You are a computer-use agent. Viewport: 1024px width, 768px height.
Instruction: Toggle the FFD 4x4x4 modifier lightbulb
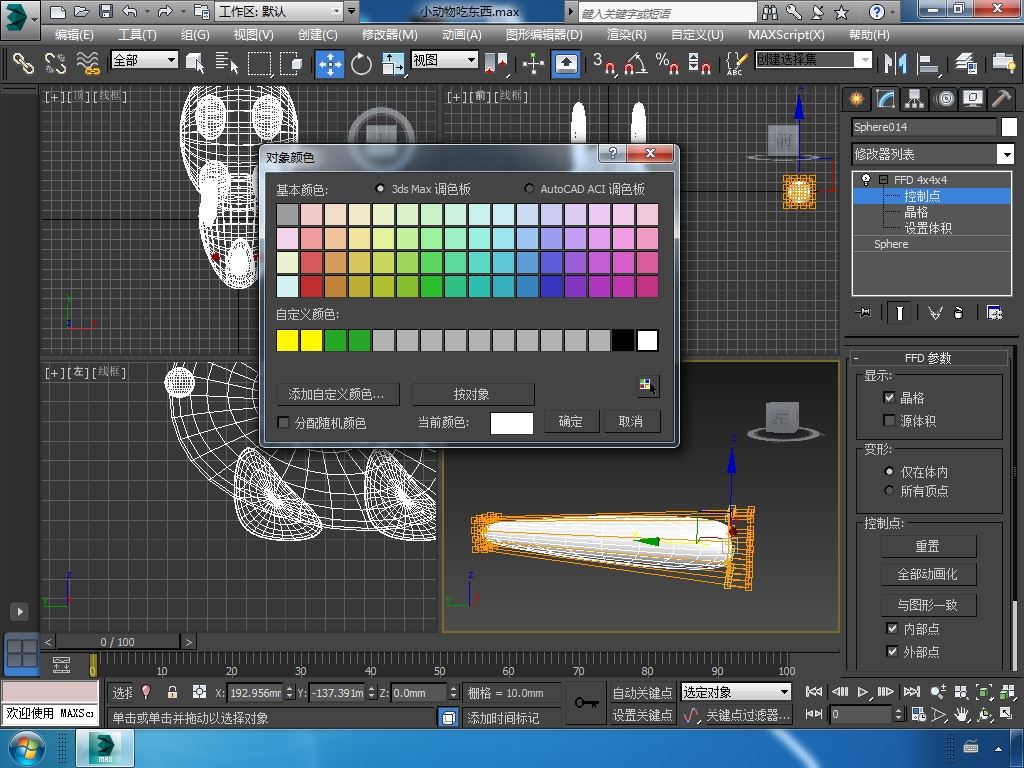pos(866,179)
